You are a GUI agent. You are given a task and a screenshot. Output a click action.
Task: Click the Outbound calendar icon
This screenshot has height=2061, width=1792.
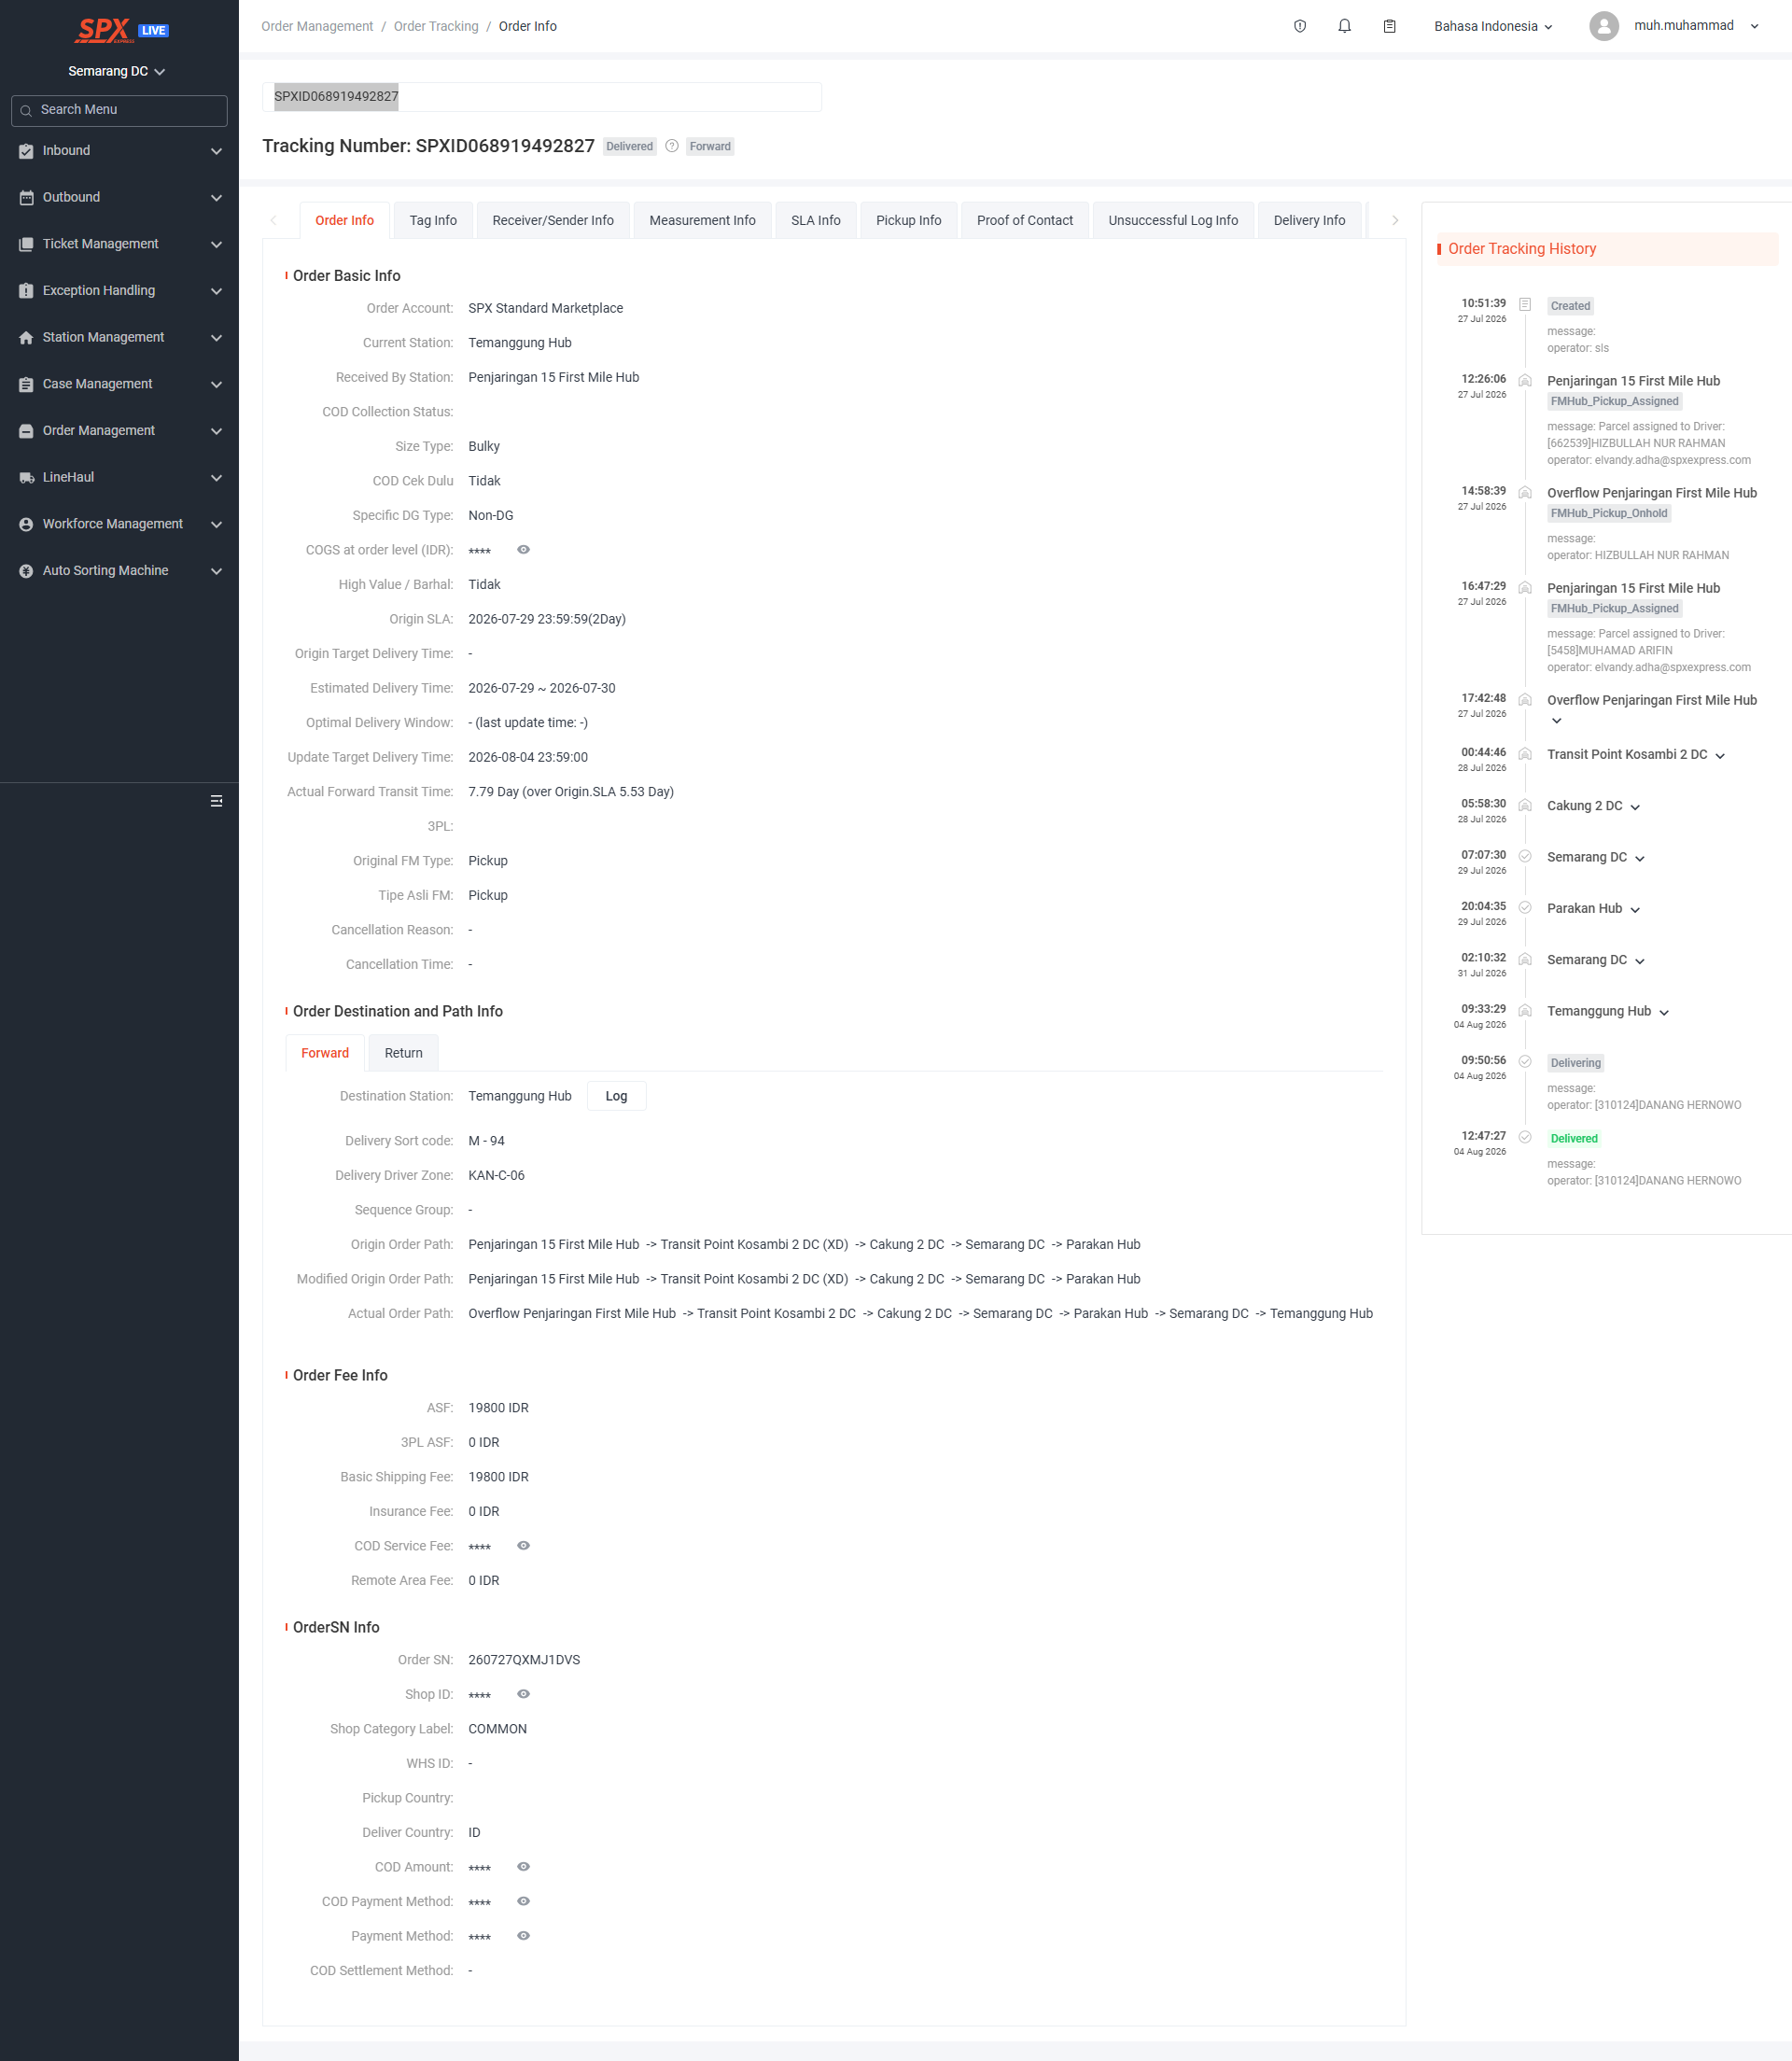pyautogui.click(x=26, y=198)
